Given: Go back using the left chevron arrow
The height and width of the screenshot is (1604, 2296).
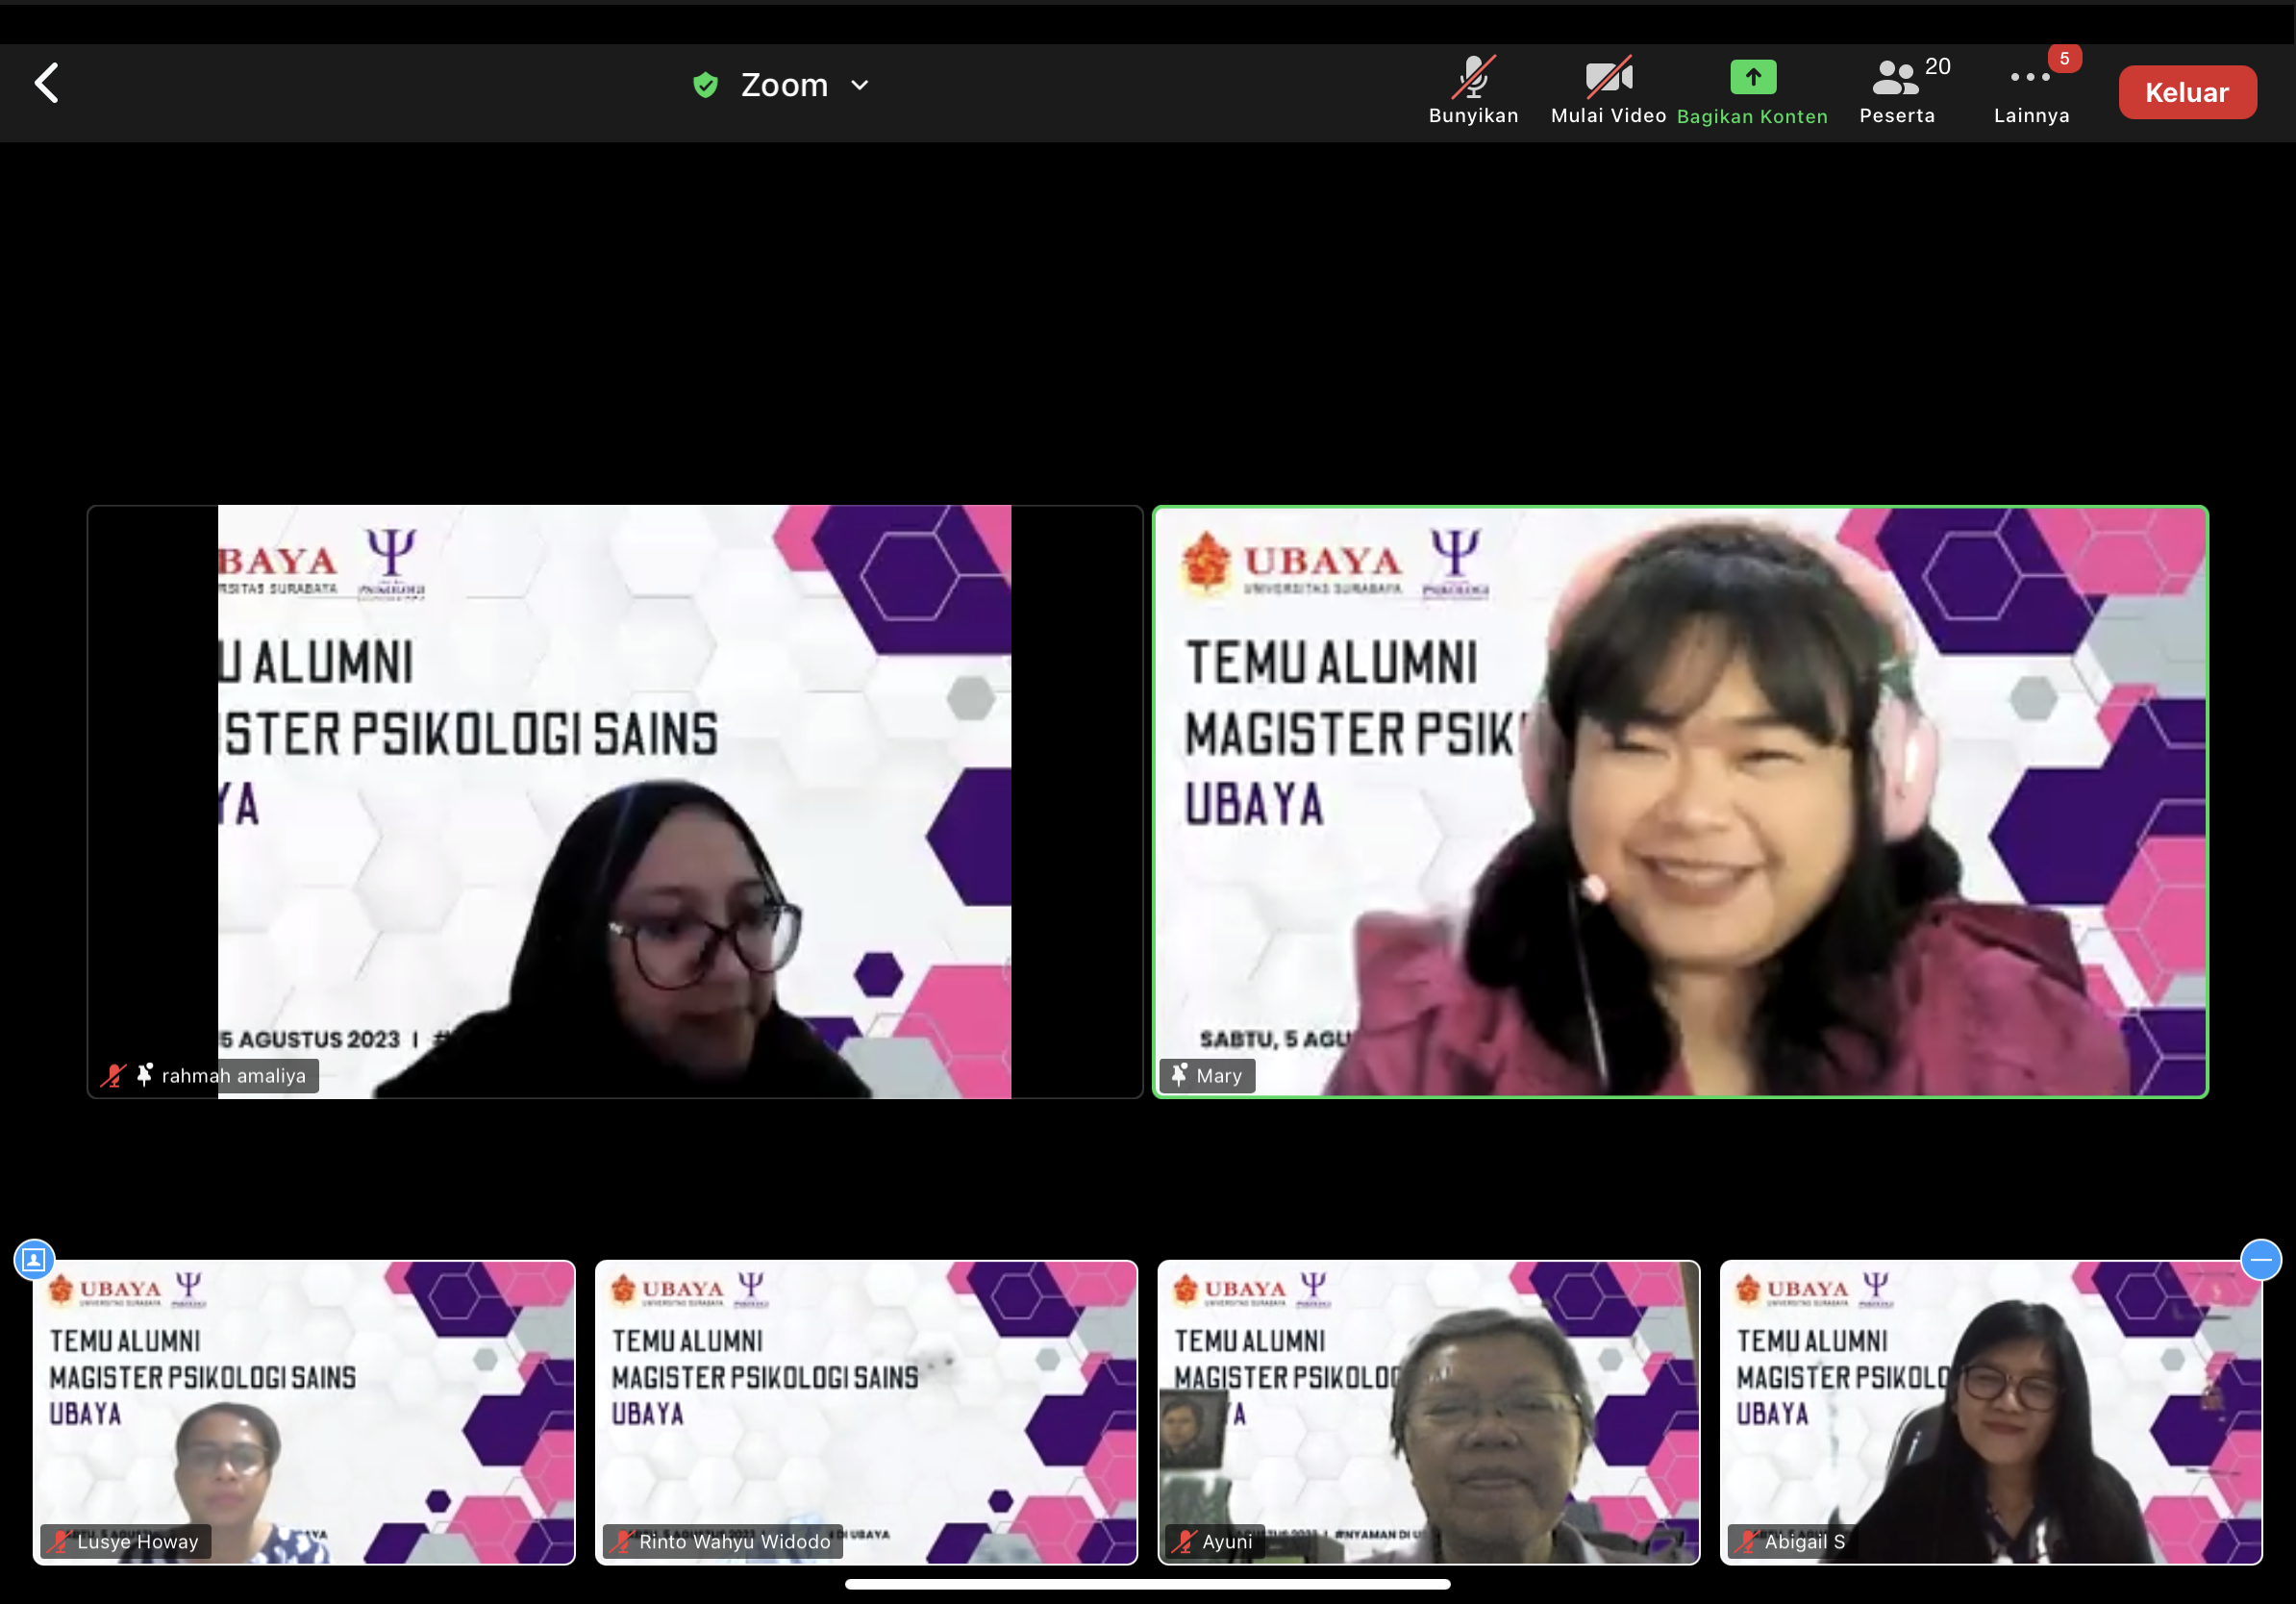Looking at the screenshot, I should tap(47, 83).
